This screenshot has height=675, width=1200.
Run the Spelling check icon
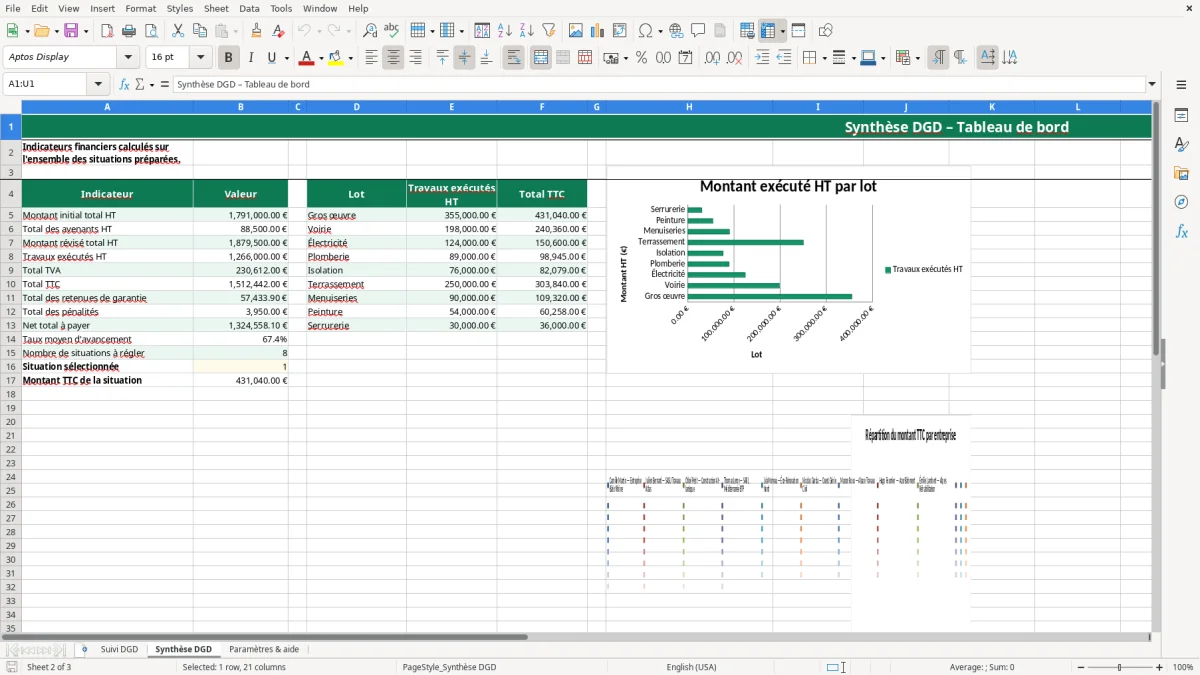pos(392,31)
